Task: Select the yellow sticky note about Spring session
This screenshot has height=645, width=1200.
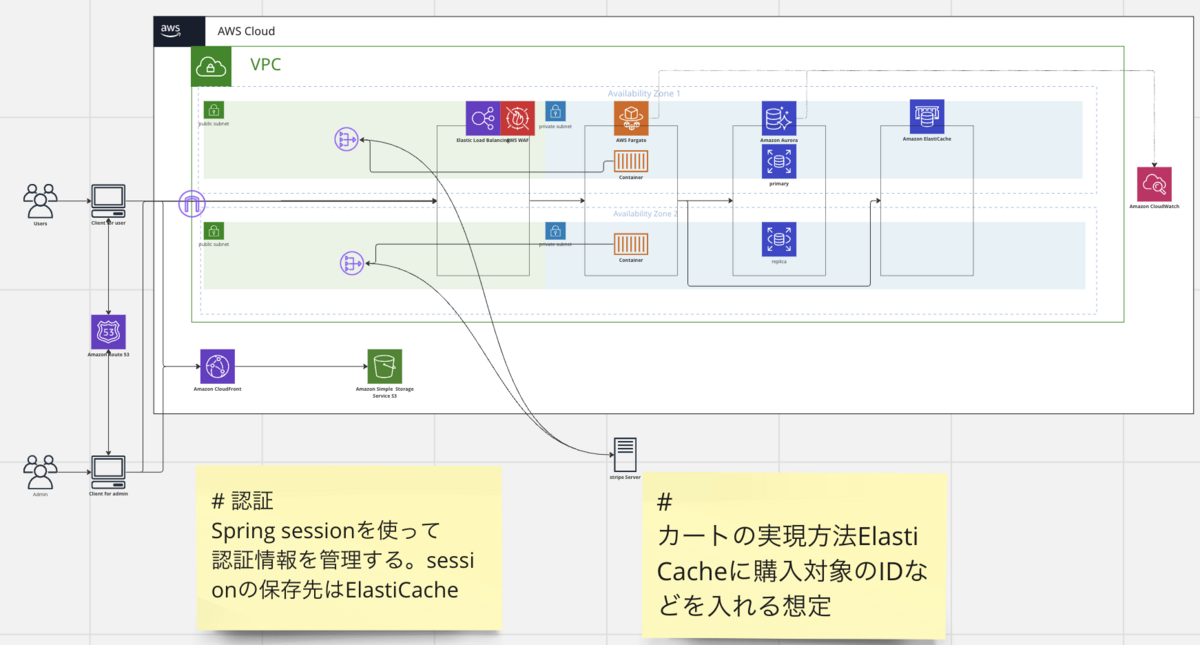Action: point(348,547)
